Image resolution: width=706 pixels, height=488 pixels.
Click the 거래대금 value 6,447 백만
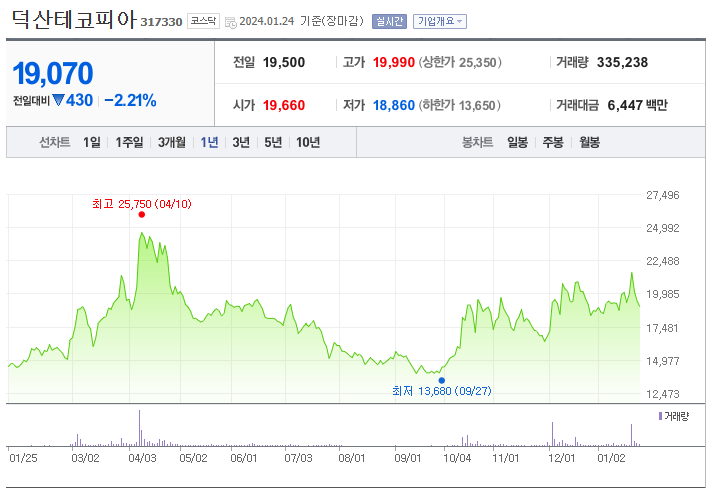[637, 105]
